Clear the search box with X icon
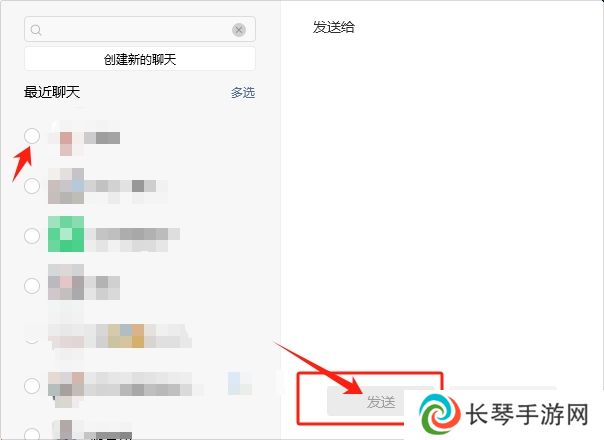 239,30
